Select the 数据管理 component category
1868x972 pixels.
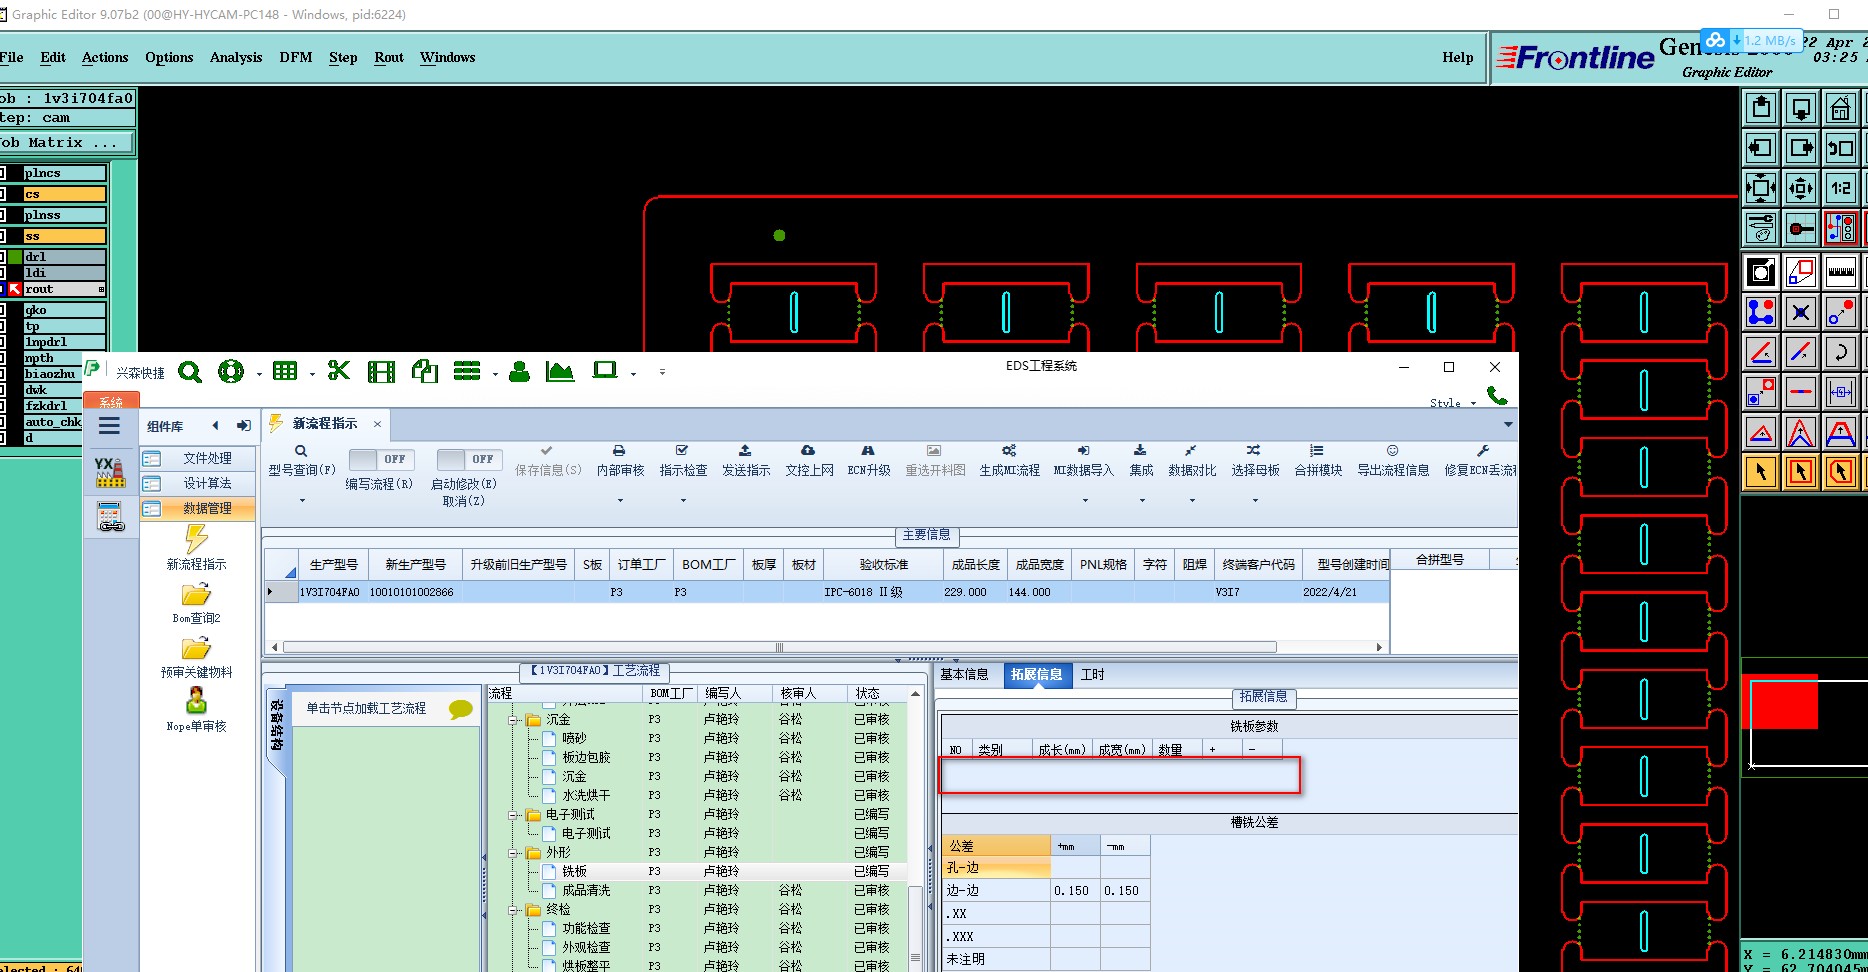pyautogui.click(x=197, y=508)
